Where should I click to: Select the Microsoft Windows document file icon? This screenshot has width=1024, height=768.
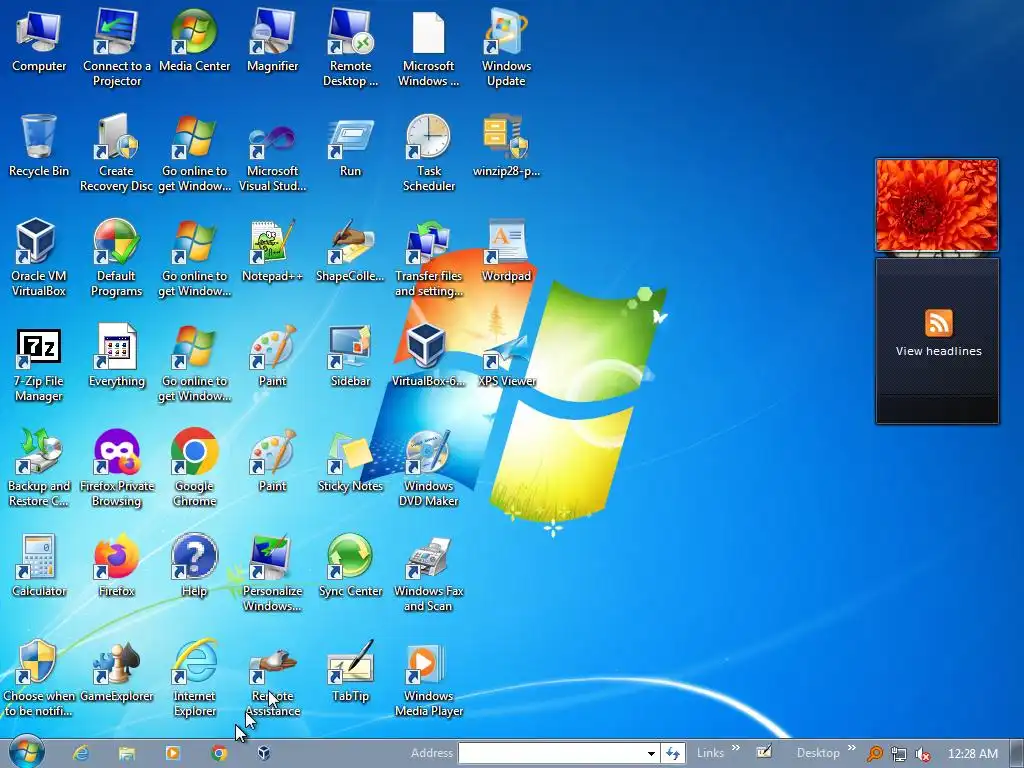click(x=428, y=48)
